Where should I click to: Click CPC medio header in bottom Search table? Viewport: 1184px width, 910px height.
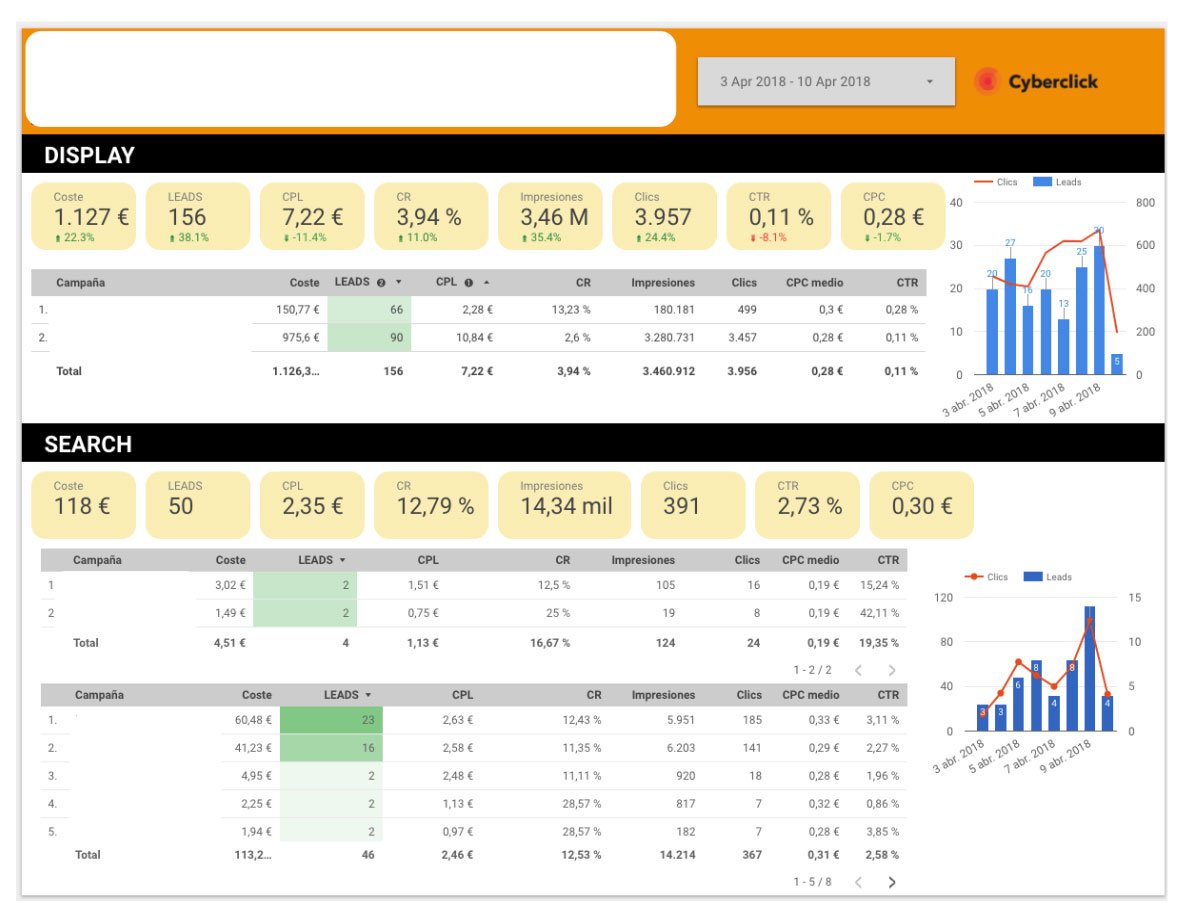pos(810,695)
